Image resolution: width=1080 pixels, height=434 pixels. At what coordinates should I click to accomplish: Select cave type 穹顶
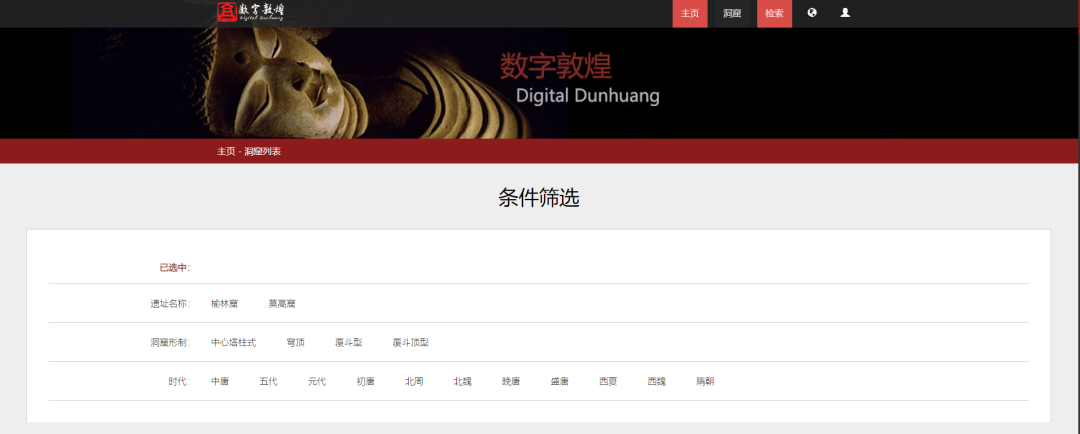295,342
